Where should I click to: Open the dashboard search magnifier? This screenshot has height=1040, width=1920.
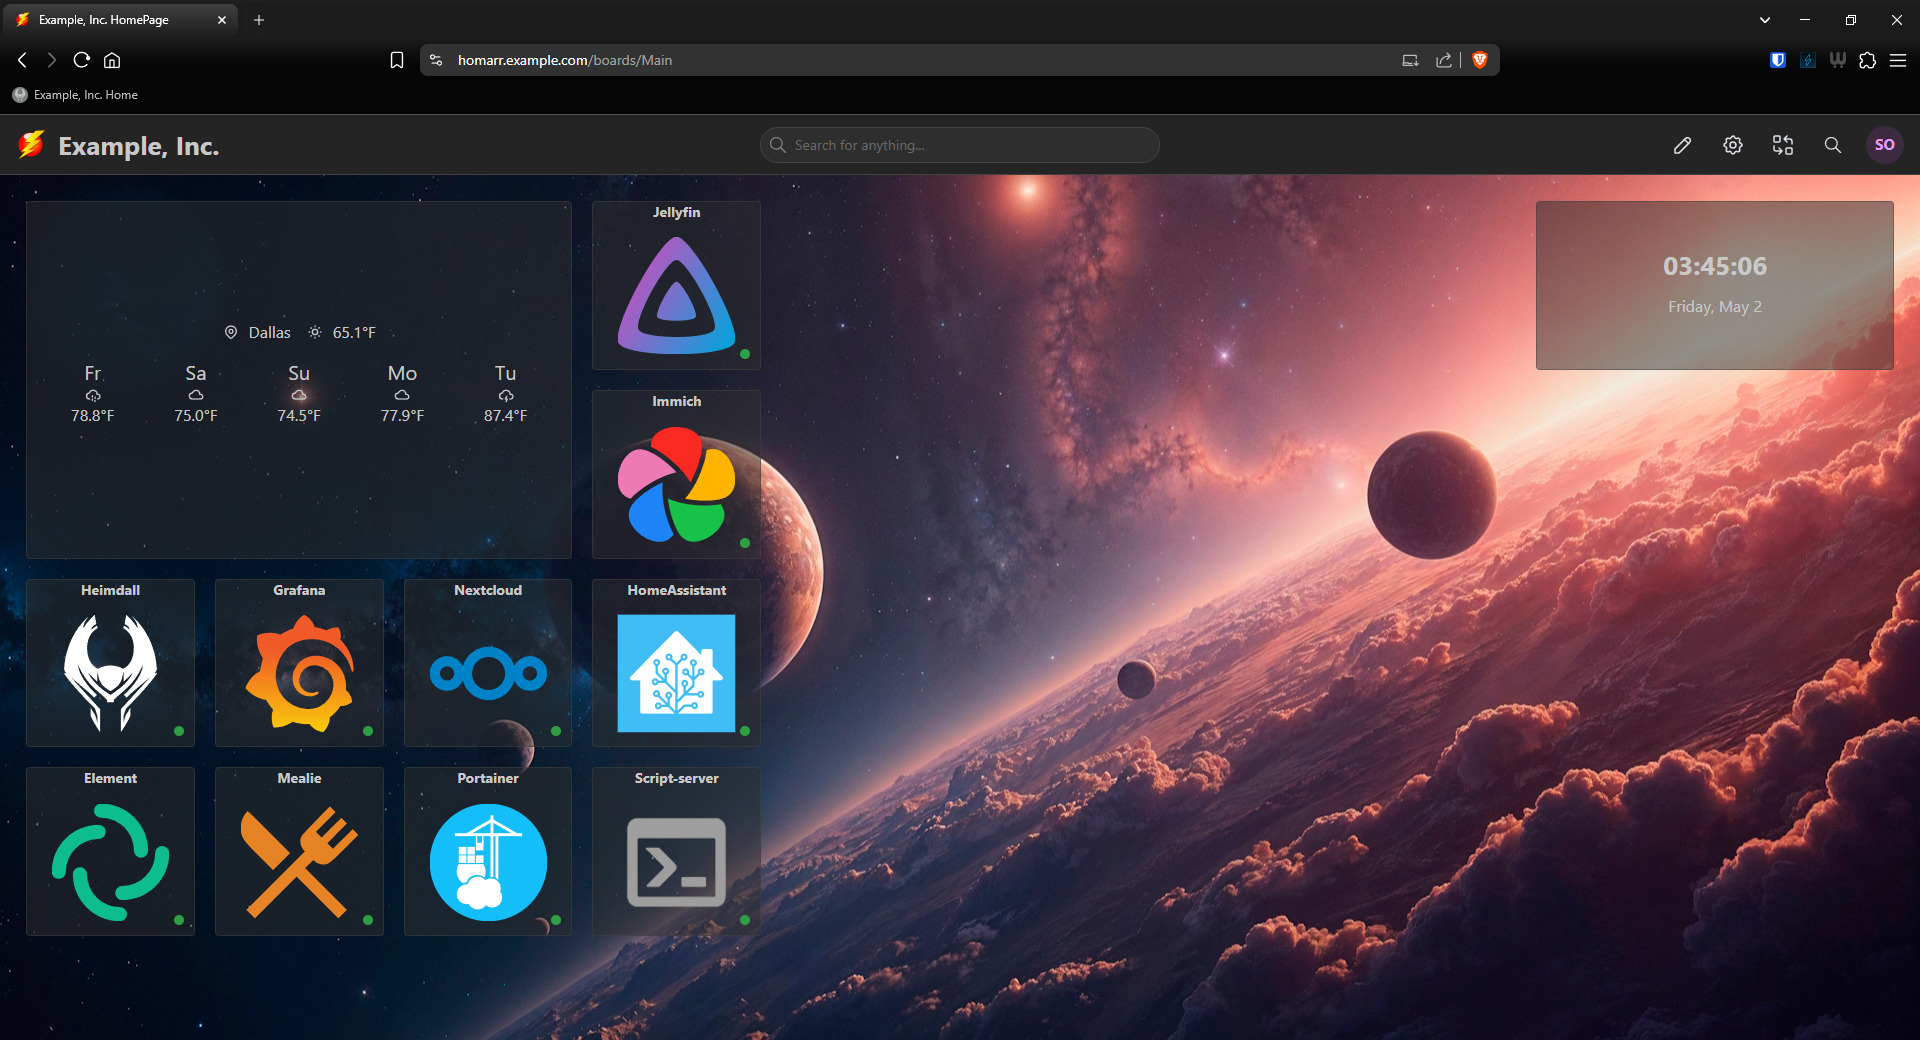tap(1832, 145)
